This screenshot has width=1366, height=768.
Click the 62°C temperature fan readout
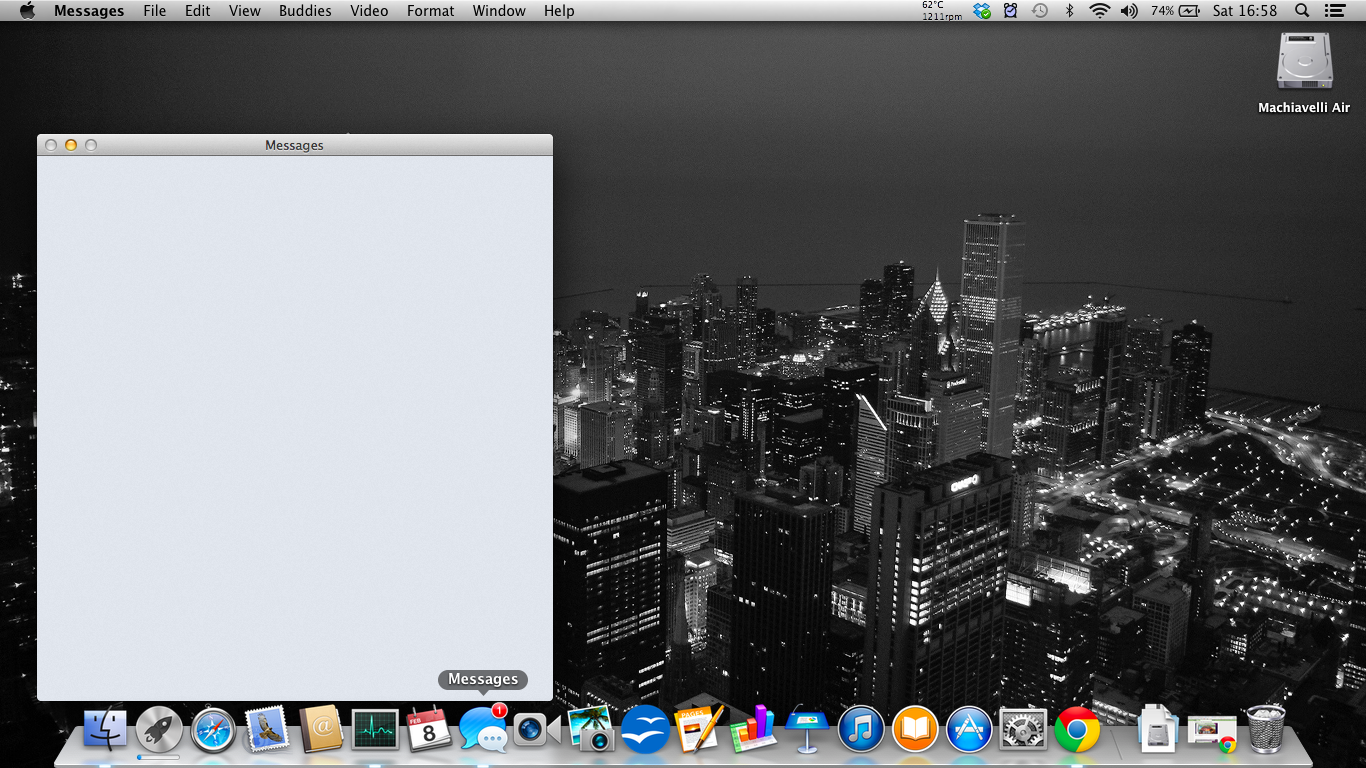click(941, 11)
